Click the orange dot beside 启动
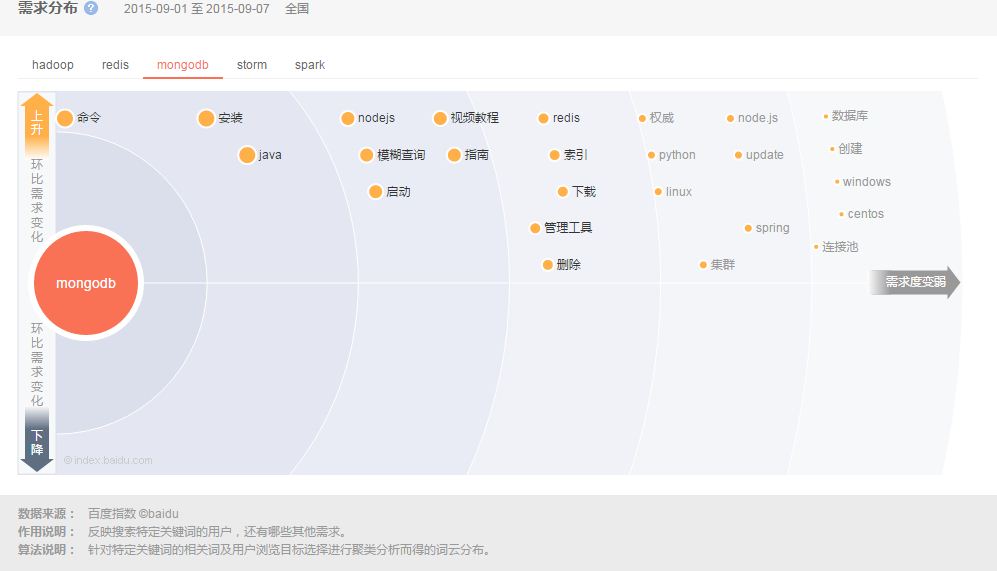 (x=375, y=191)
